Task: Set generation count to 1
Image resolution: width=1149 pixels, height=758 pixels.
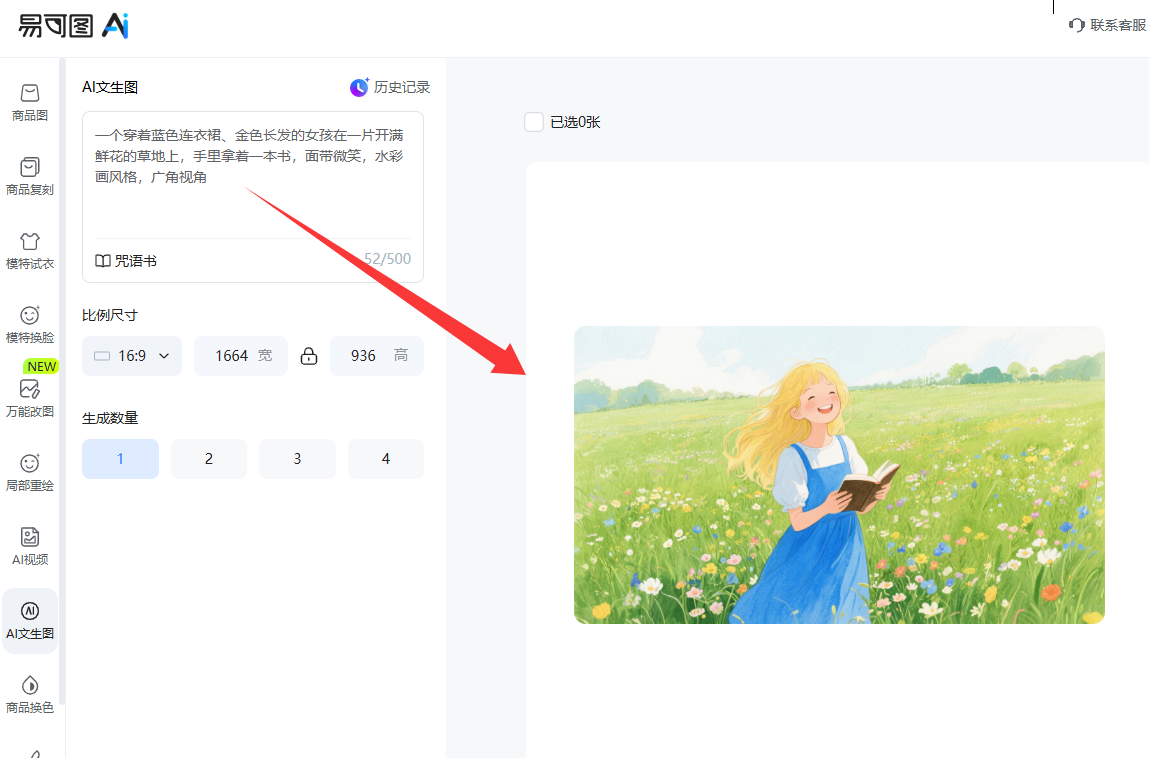Action: coord(120,459)
